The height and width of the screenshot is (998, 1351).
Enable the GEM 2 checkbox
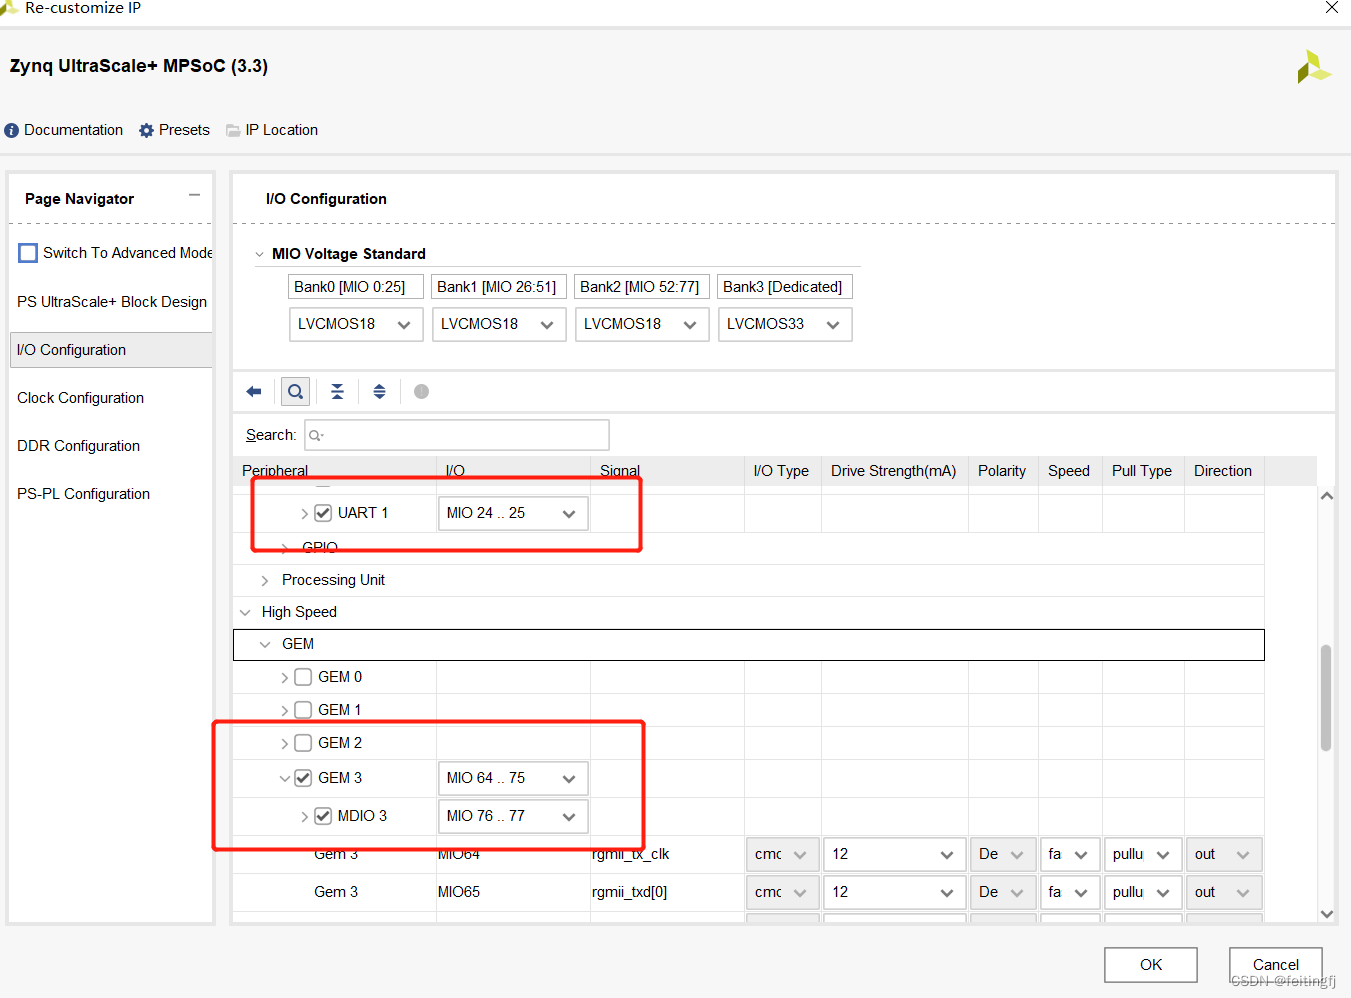[x=303, y=743]
